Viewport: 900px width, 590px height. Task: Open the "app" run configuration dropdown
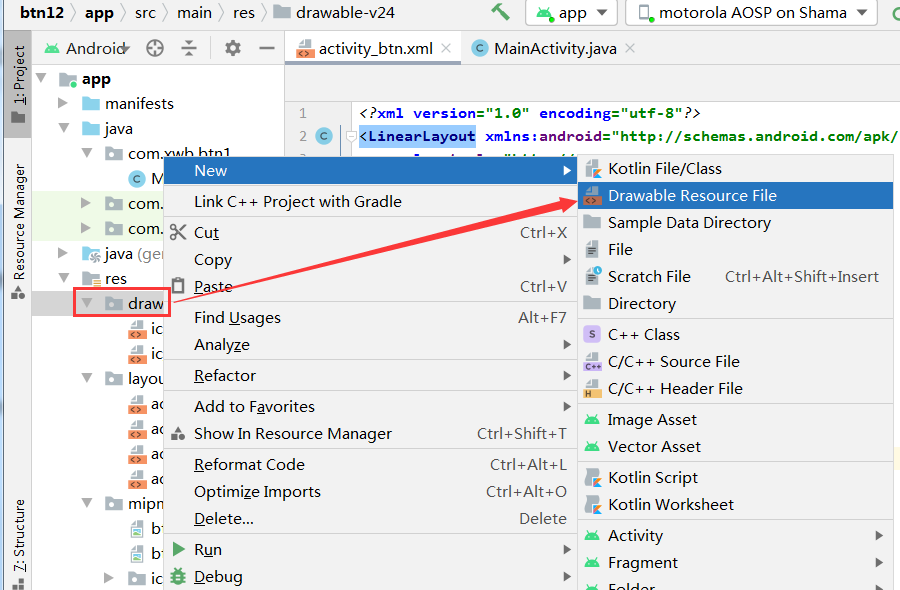[x=571, y=14]
